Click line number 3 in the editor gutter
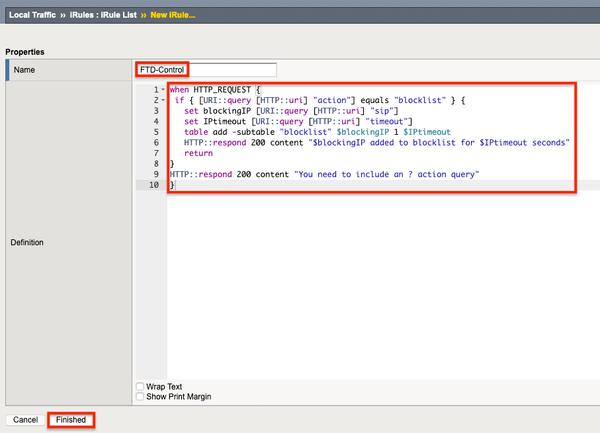600x433 pixels. pos(154,112)
